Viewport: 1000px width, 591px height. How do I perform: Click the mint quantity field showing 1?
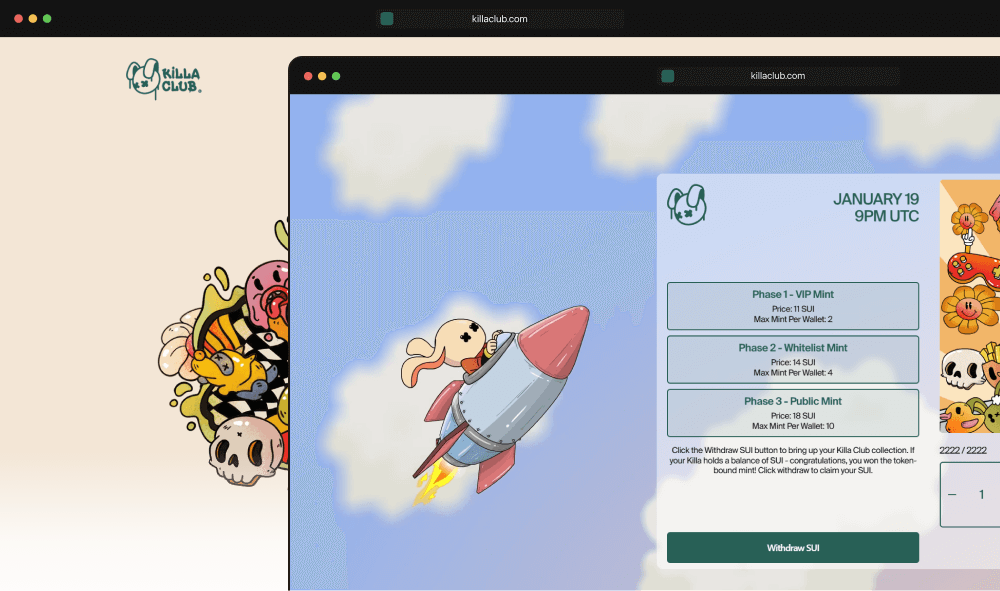(982, 494)
